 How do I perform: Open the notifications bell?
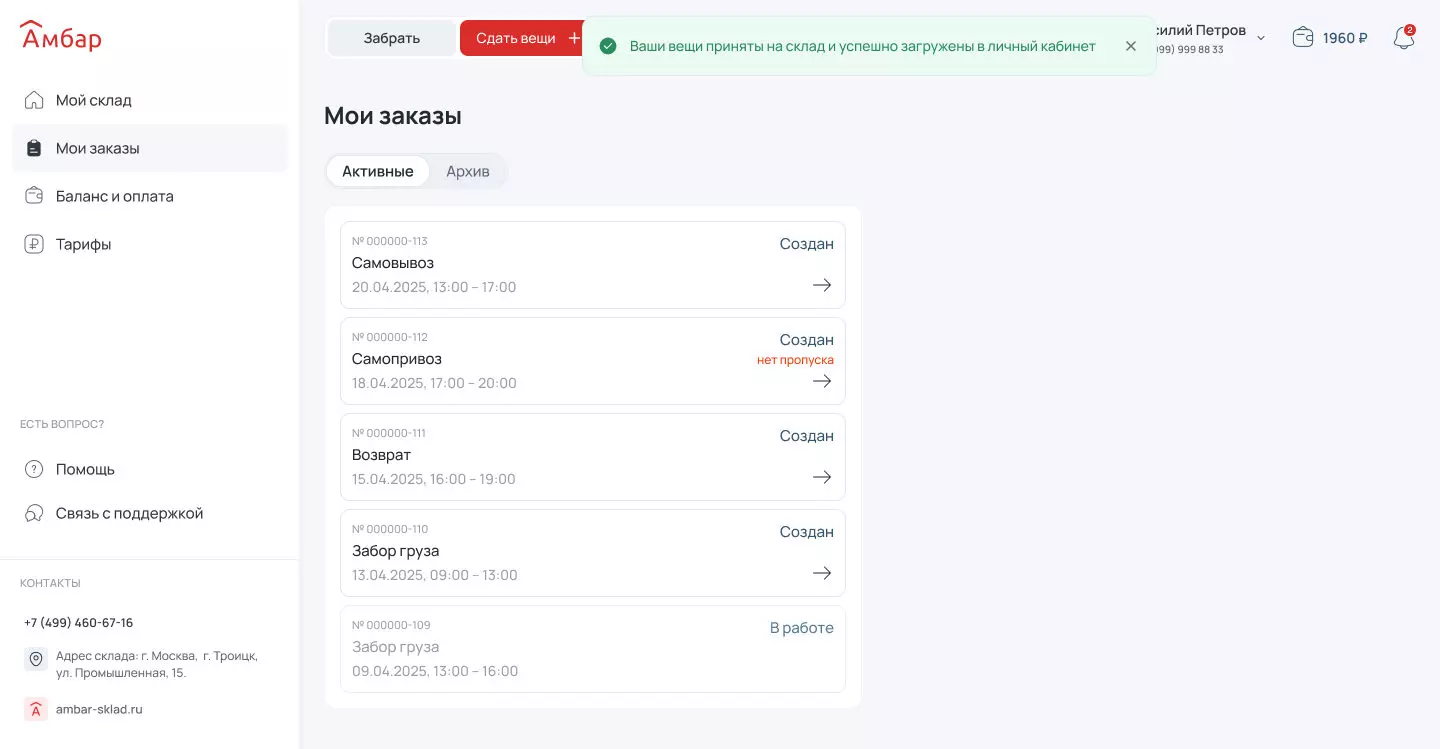1404,38
